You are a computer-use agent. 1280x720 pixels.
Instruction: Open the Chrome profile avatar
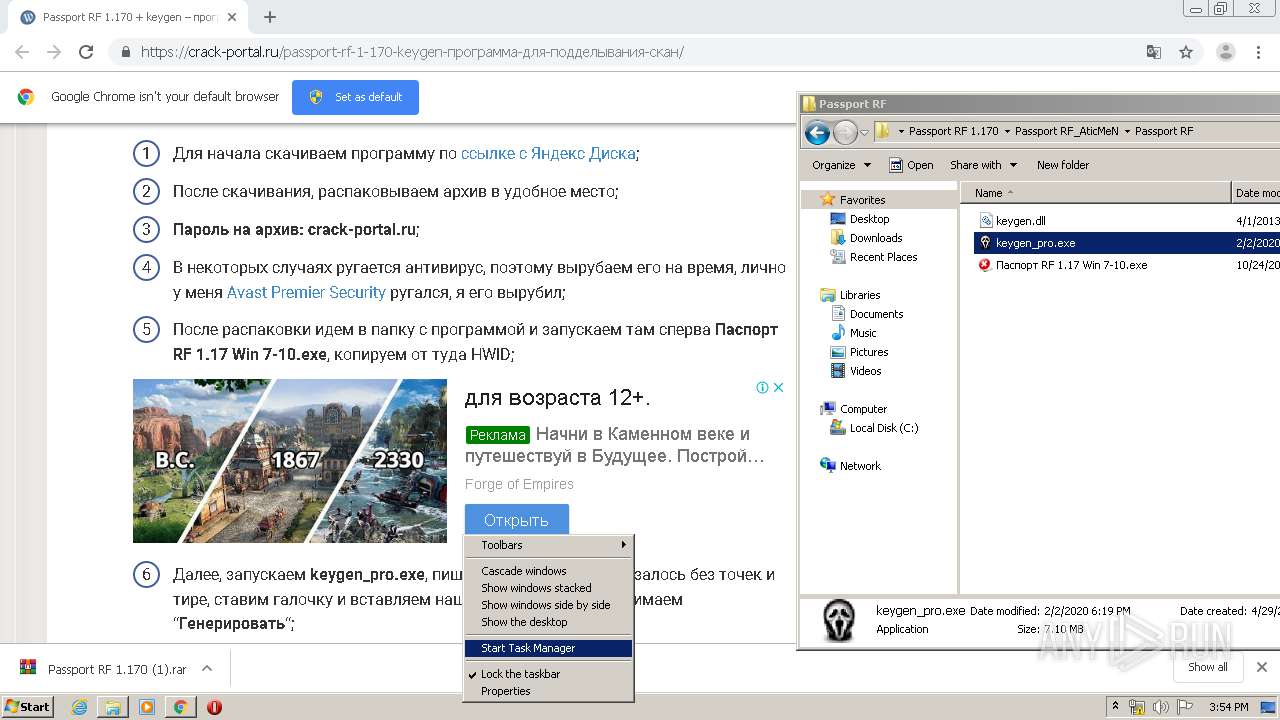point(1226,52)
